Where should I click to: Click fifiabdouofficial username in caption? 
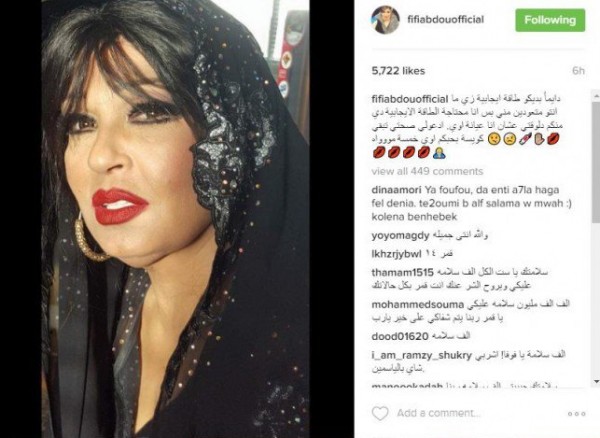(x=410, y=99)
